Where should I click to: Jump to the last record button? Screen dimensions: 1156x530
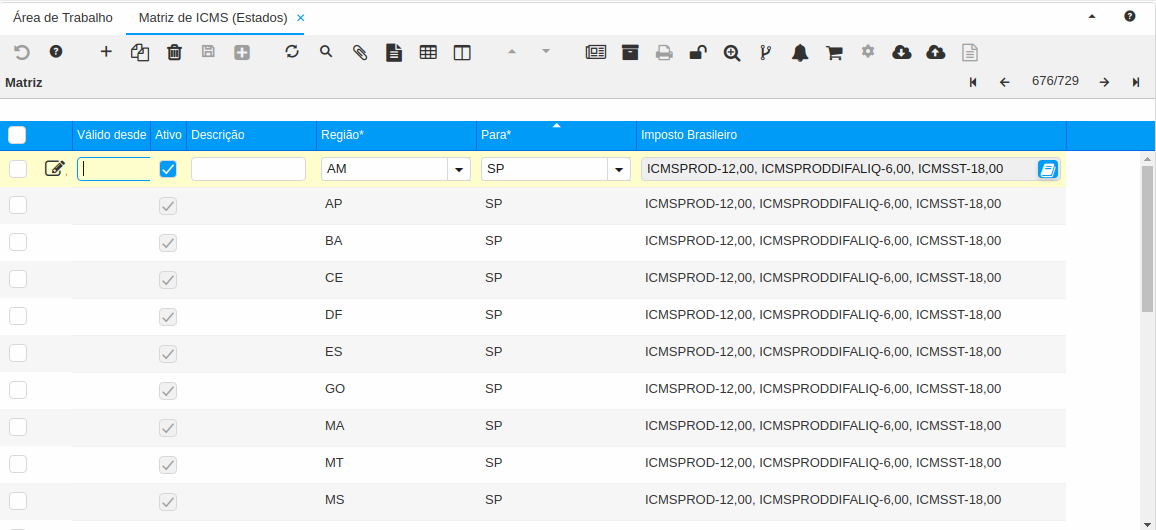(x=1136, y=82)
